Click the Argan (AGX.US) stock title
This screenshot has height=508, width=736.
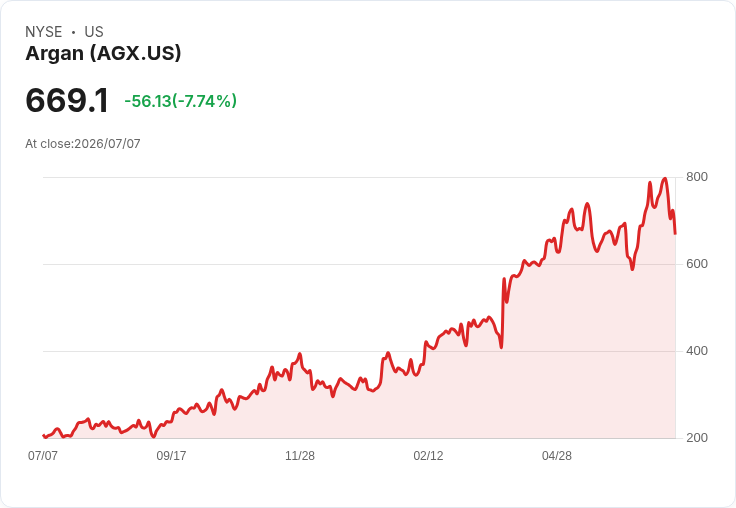[103, 53]
